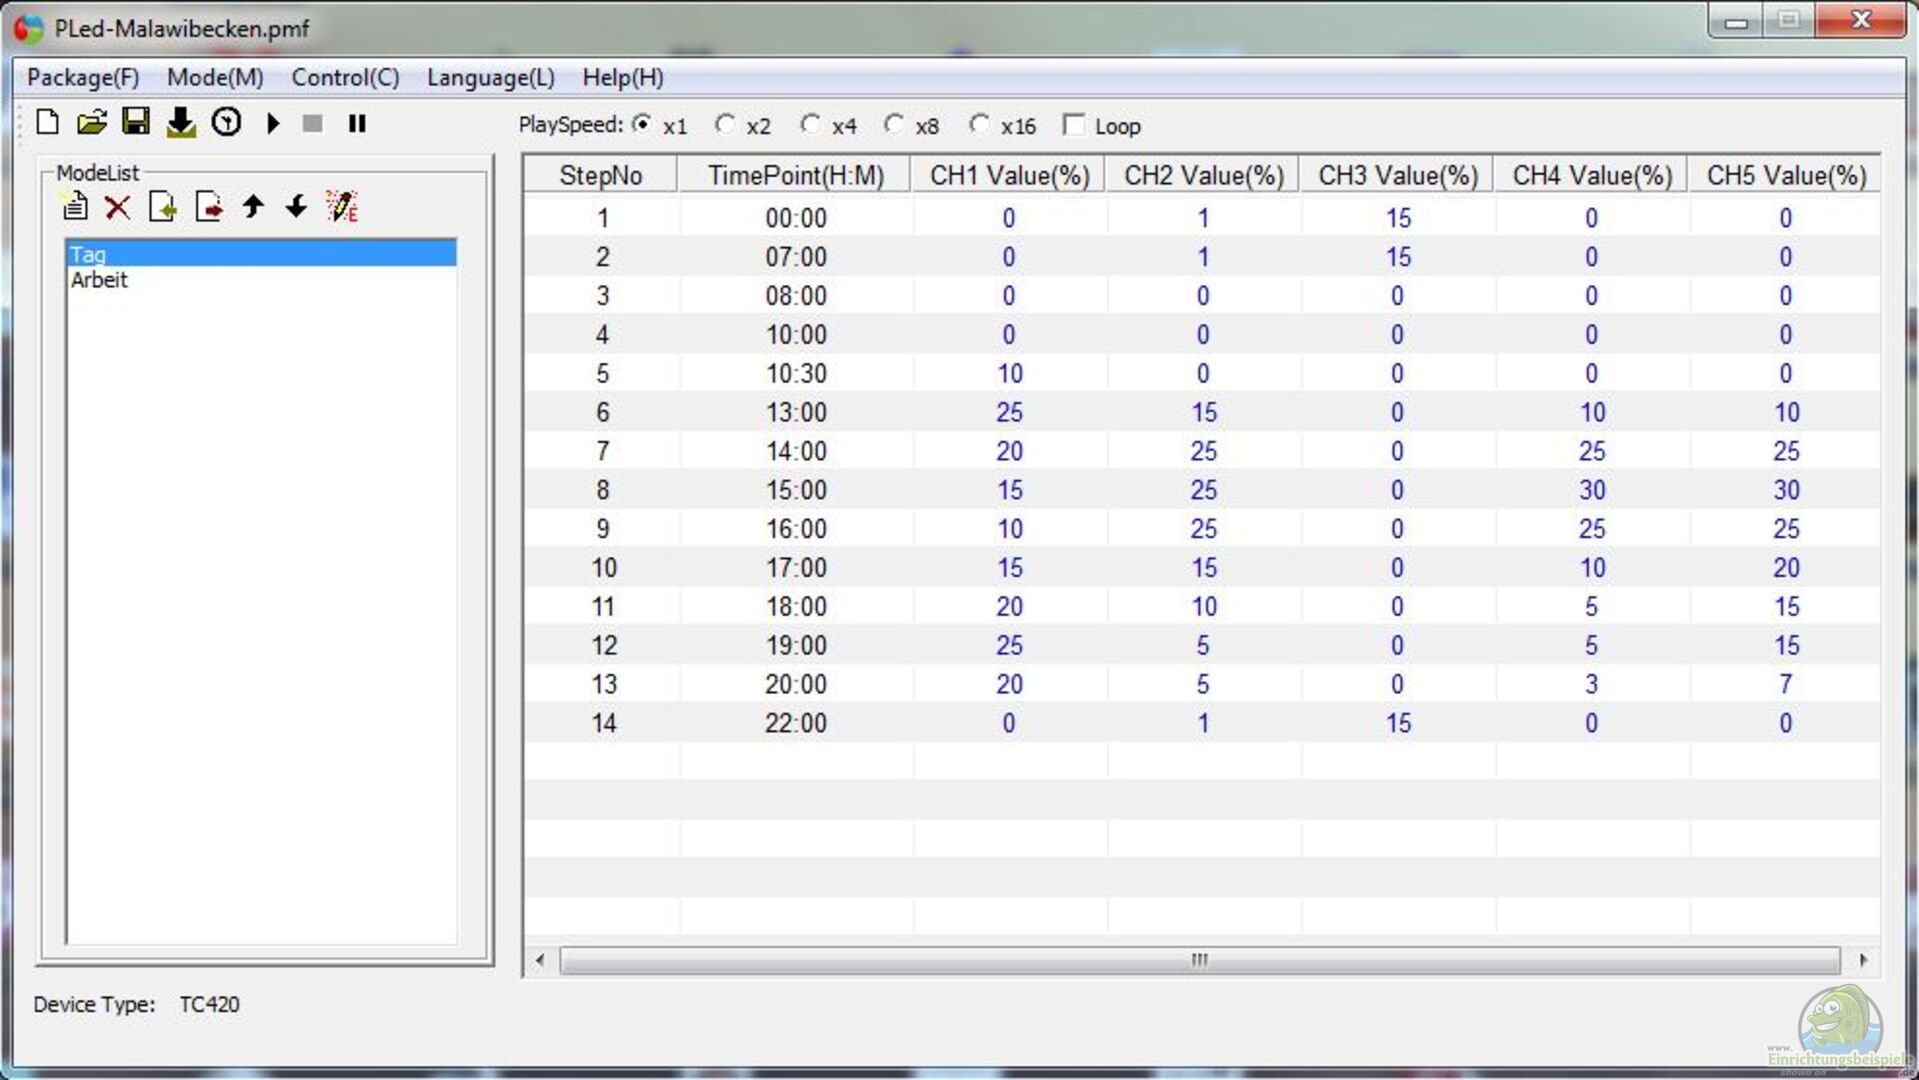Image resolution: width=1919 pixels, height=1080 pixels.
Task: Save the package using floppy disk icon
Action: pyautogui.click(x=135, y=122)
